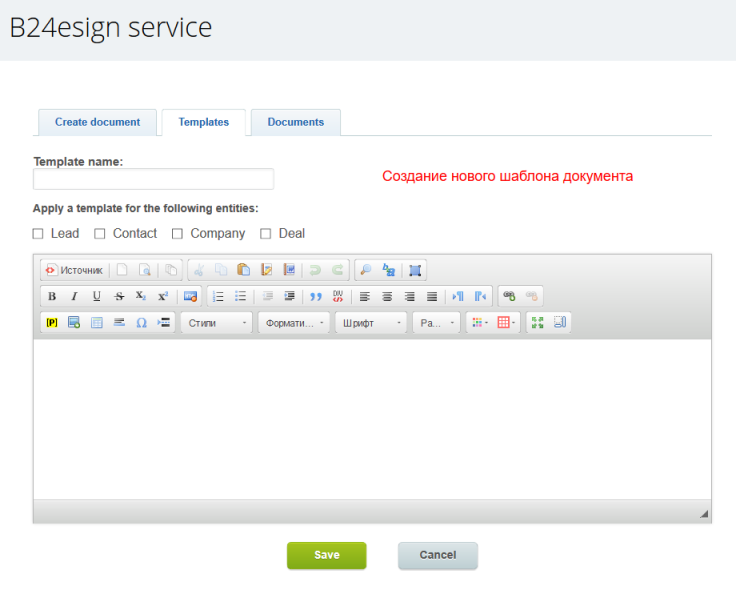The width and height of the screenshot is (736, 614).
Task: Toggle underline formatting
Action: click(x=97, y=296)
